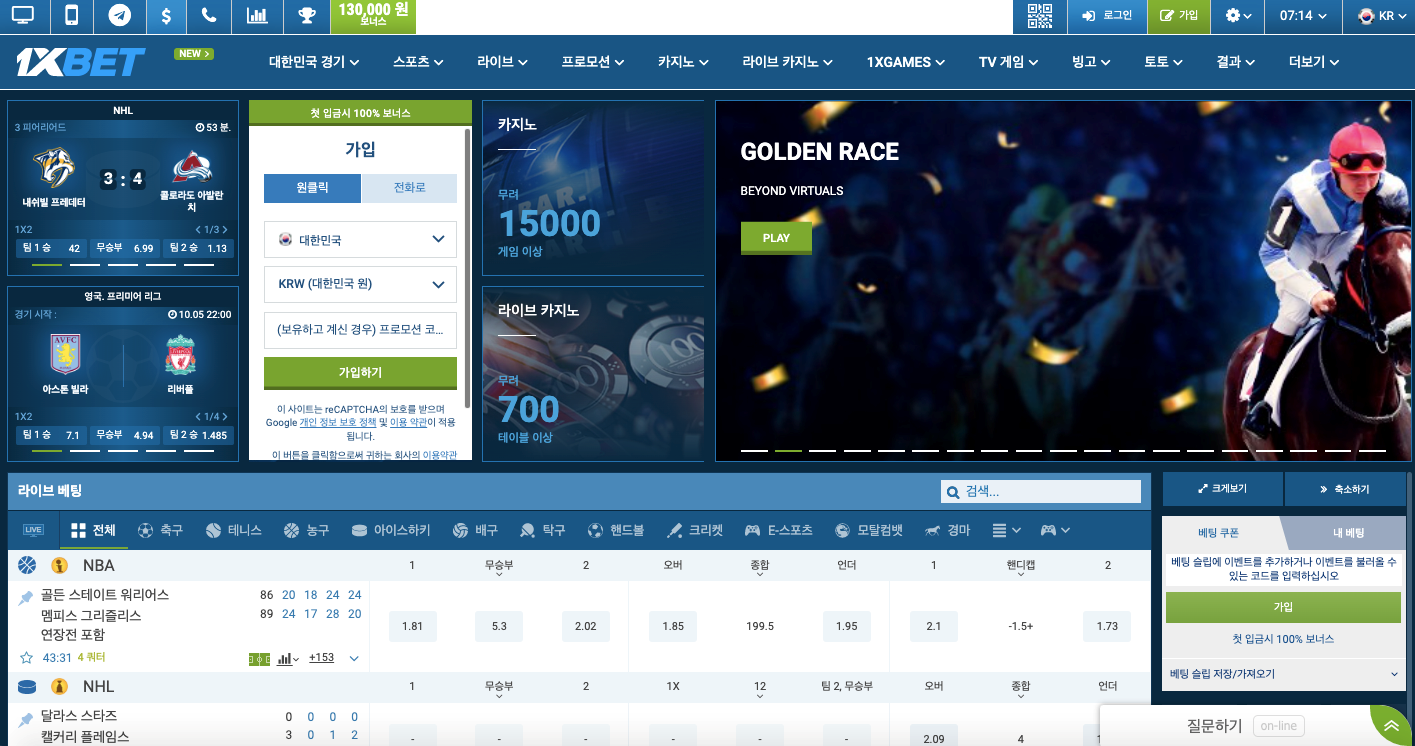This screenshot has width=1415, height=746.
Task: Open the 대한민국 경기 menu
Action: click(314, 62)
